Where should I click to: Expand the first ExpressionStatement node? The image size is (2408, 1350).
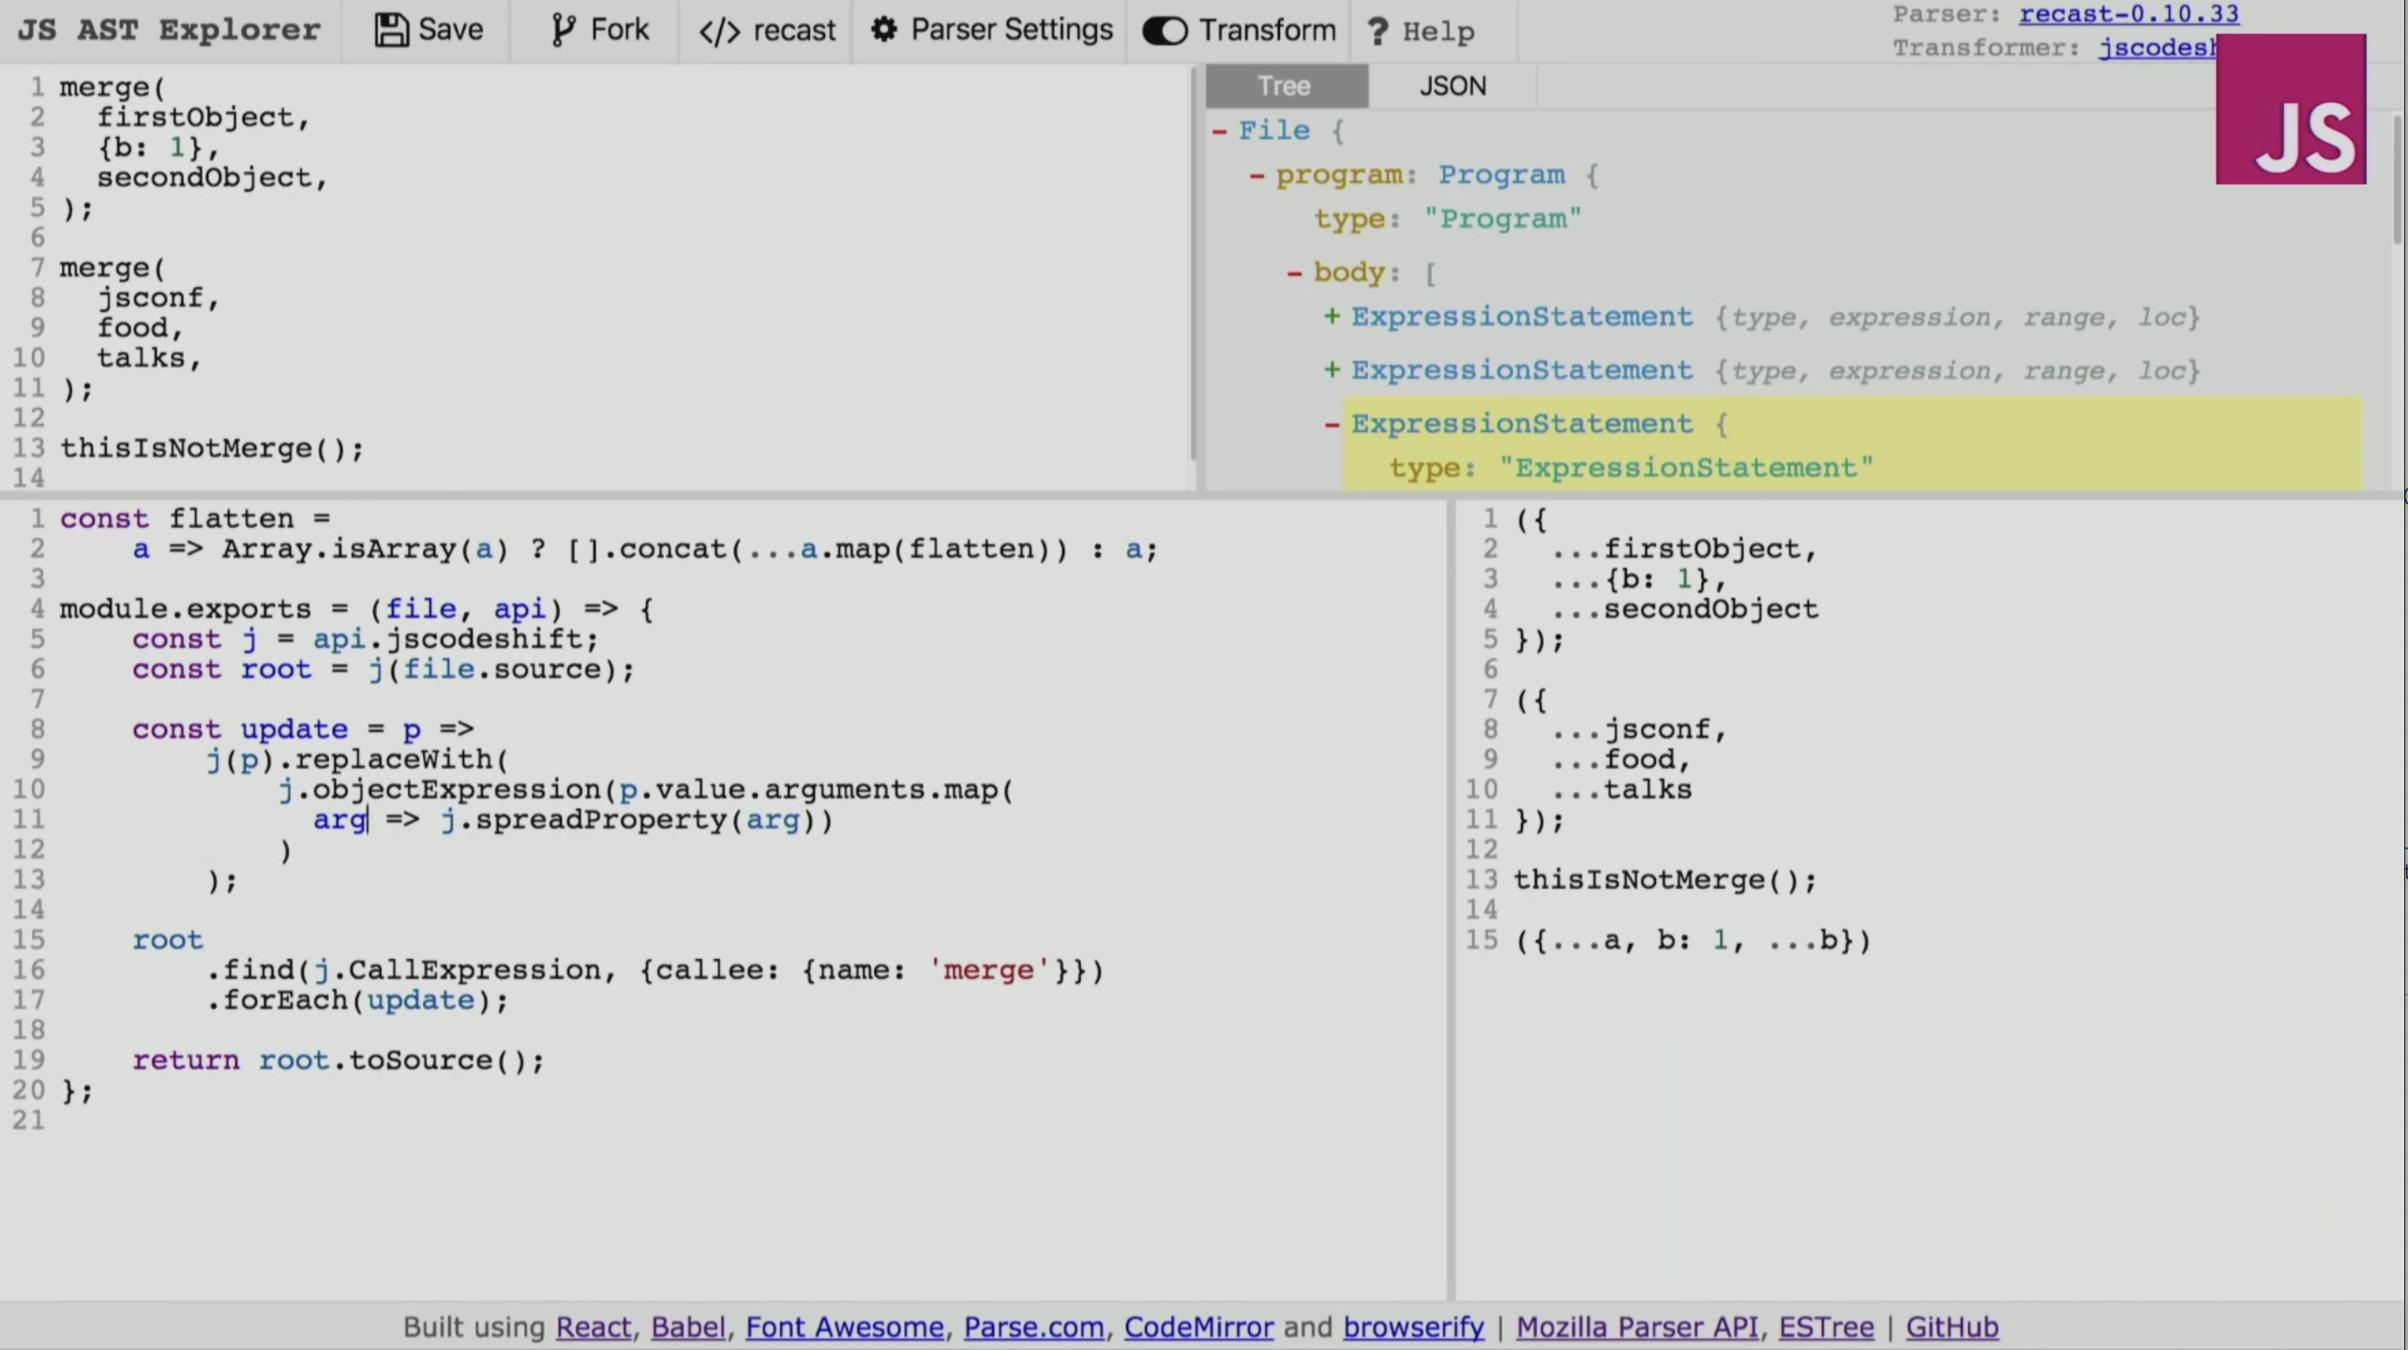click(x=1331, y=317)
